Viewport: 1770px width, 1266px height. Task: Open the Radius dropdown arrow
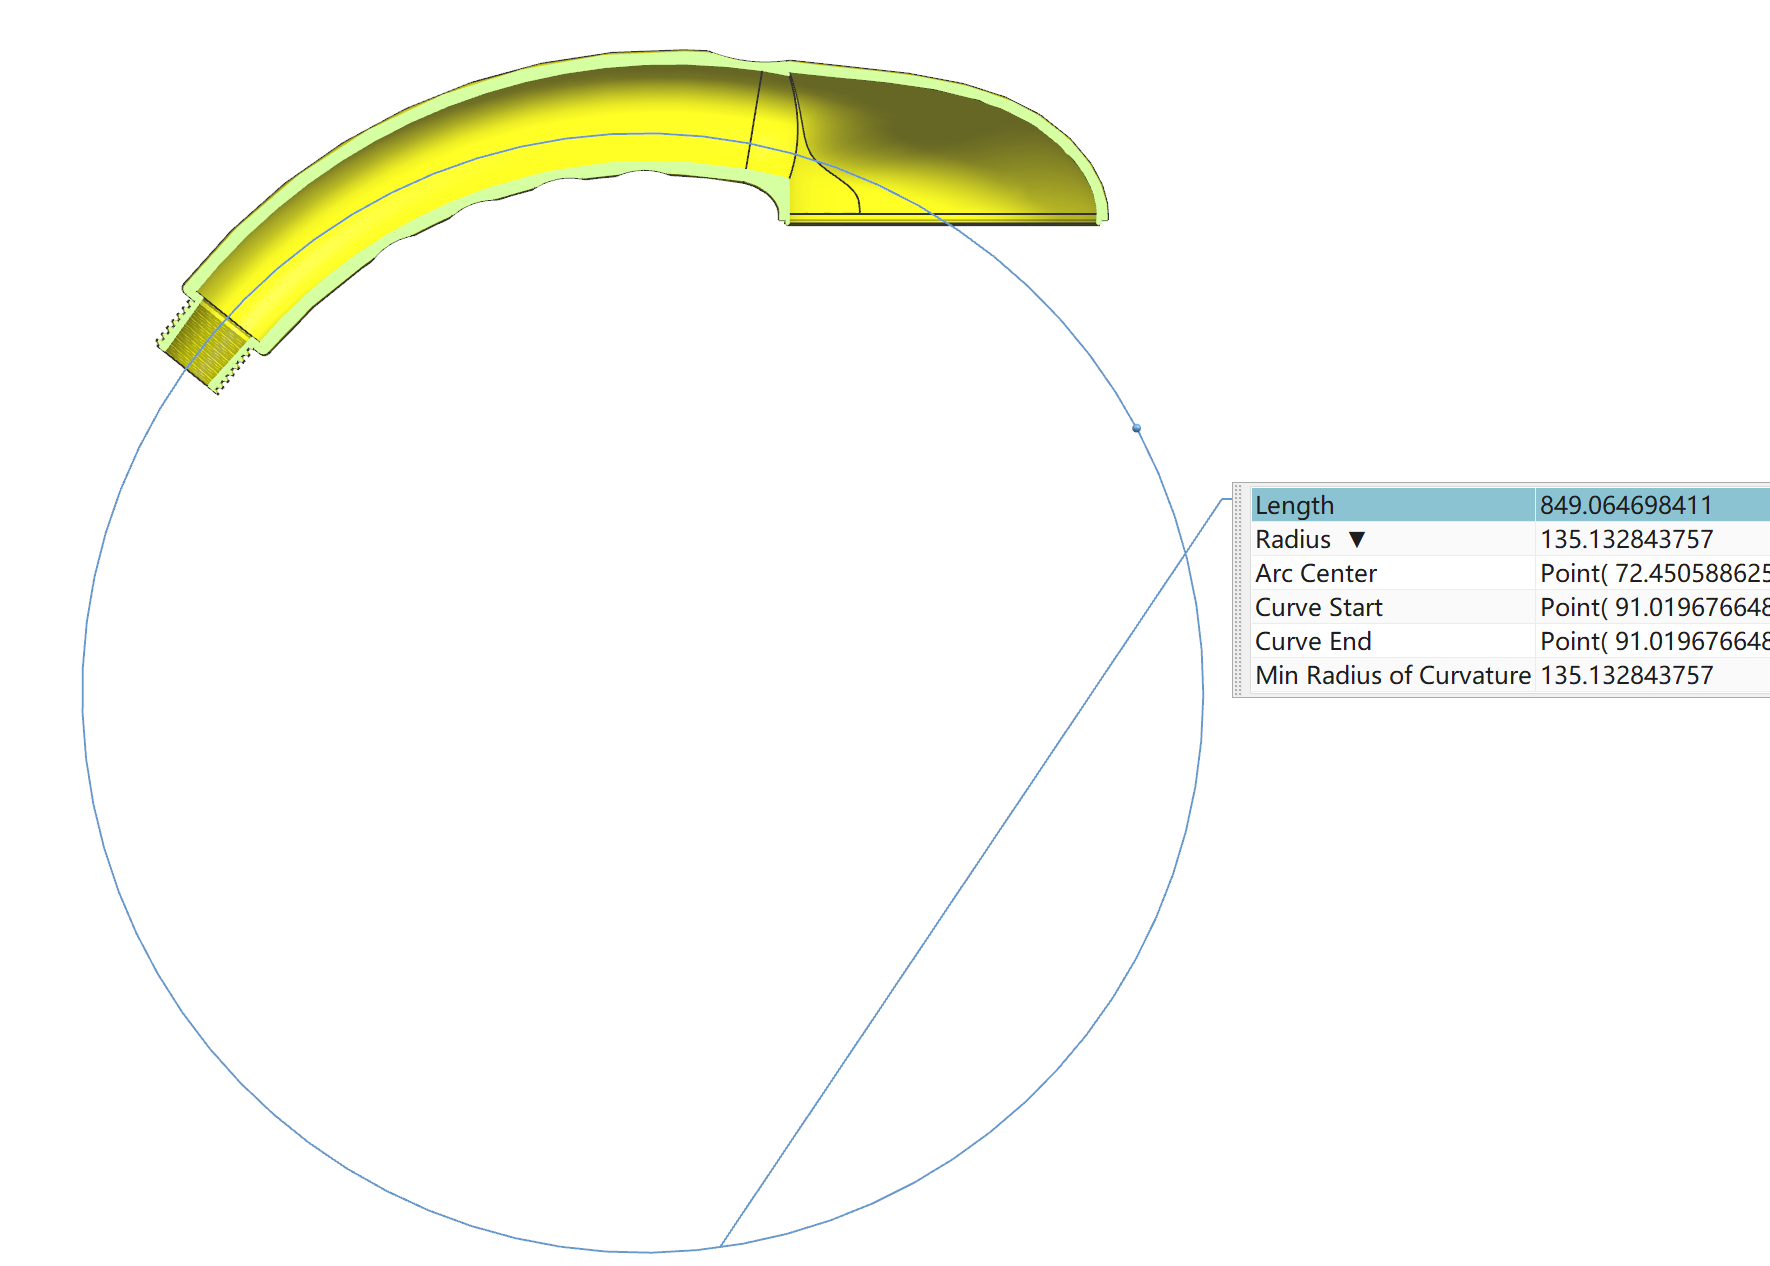coord(1356,540)
